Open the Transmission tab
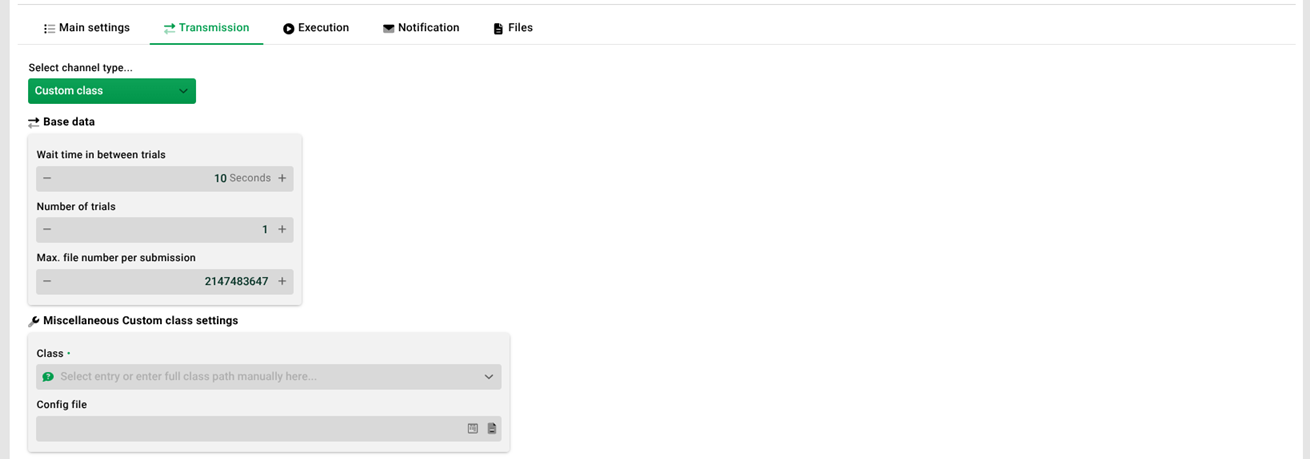The height and width of the screenshot is (459, 1310). point(206,28)
